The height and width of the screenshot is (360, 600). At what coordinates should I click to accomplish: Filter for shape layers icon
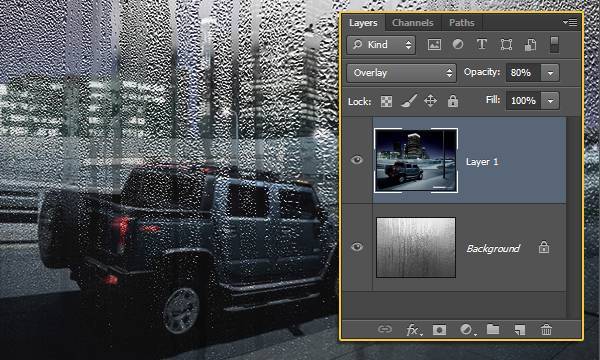pyautogui.click(x=506, y=45)
